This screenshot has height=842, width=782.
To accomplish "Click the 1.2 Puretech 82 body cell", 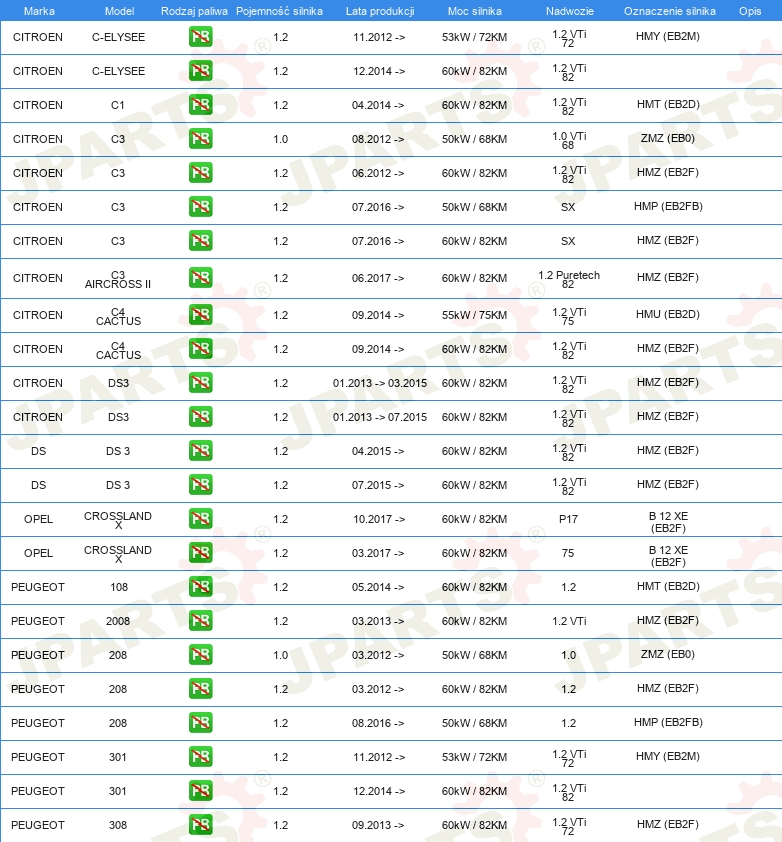I will point(569,279).
